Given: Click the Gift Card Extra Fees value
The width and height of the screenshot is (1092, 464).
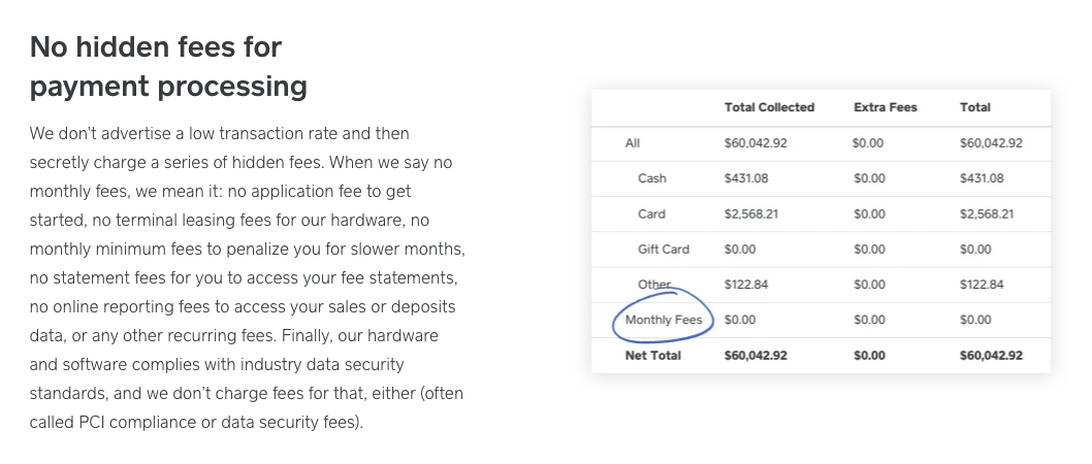Looking at the screenshot, I should point(869,249).
